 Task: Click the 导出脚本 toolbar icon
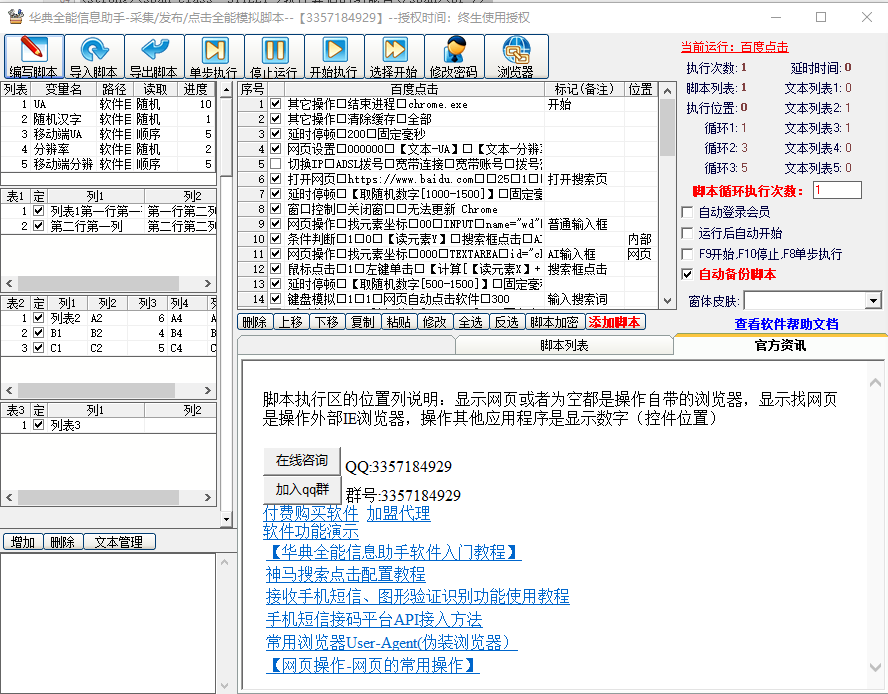click(x=154, y=57)
